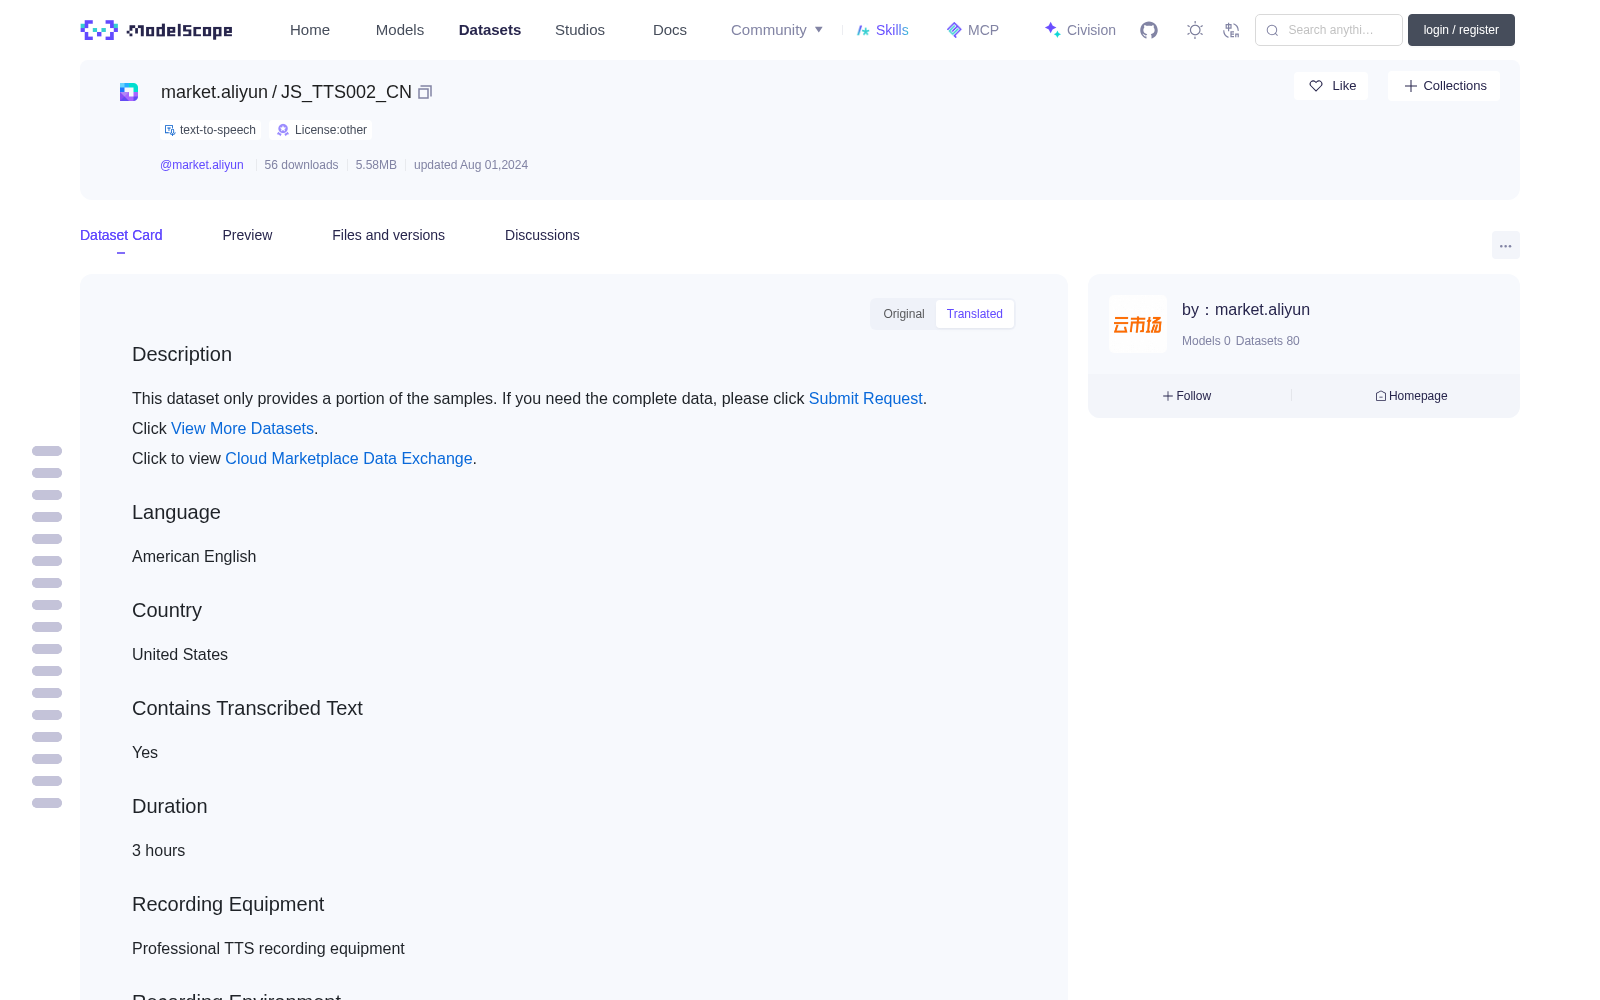
Task: Open the GitHub icon link
Action: tap(1149, 30)
